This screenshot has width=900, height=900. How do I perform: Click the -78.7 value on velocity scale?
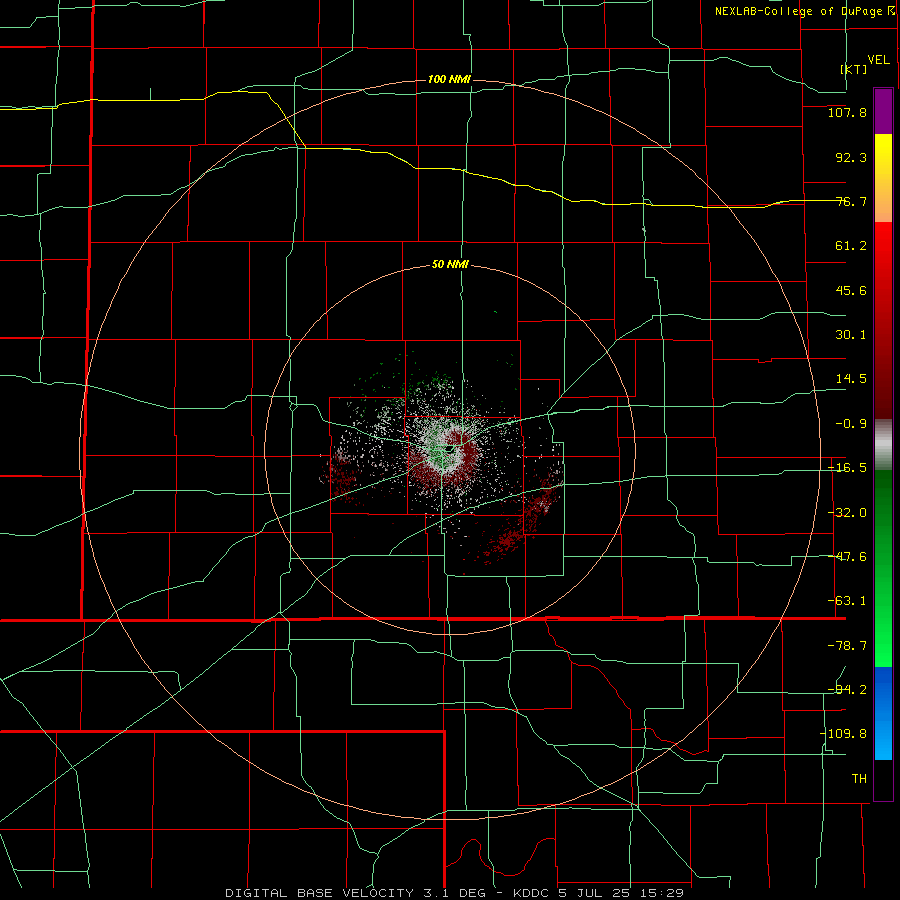pos(847,646)
